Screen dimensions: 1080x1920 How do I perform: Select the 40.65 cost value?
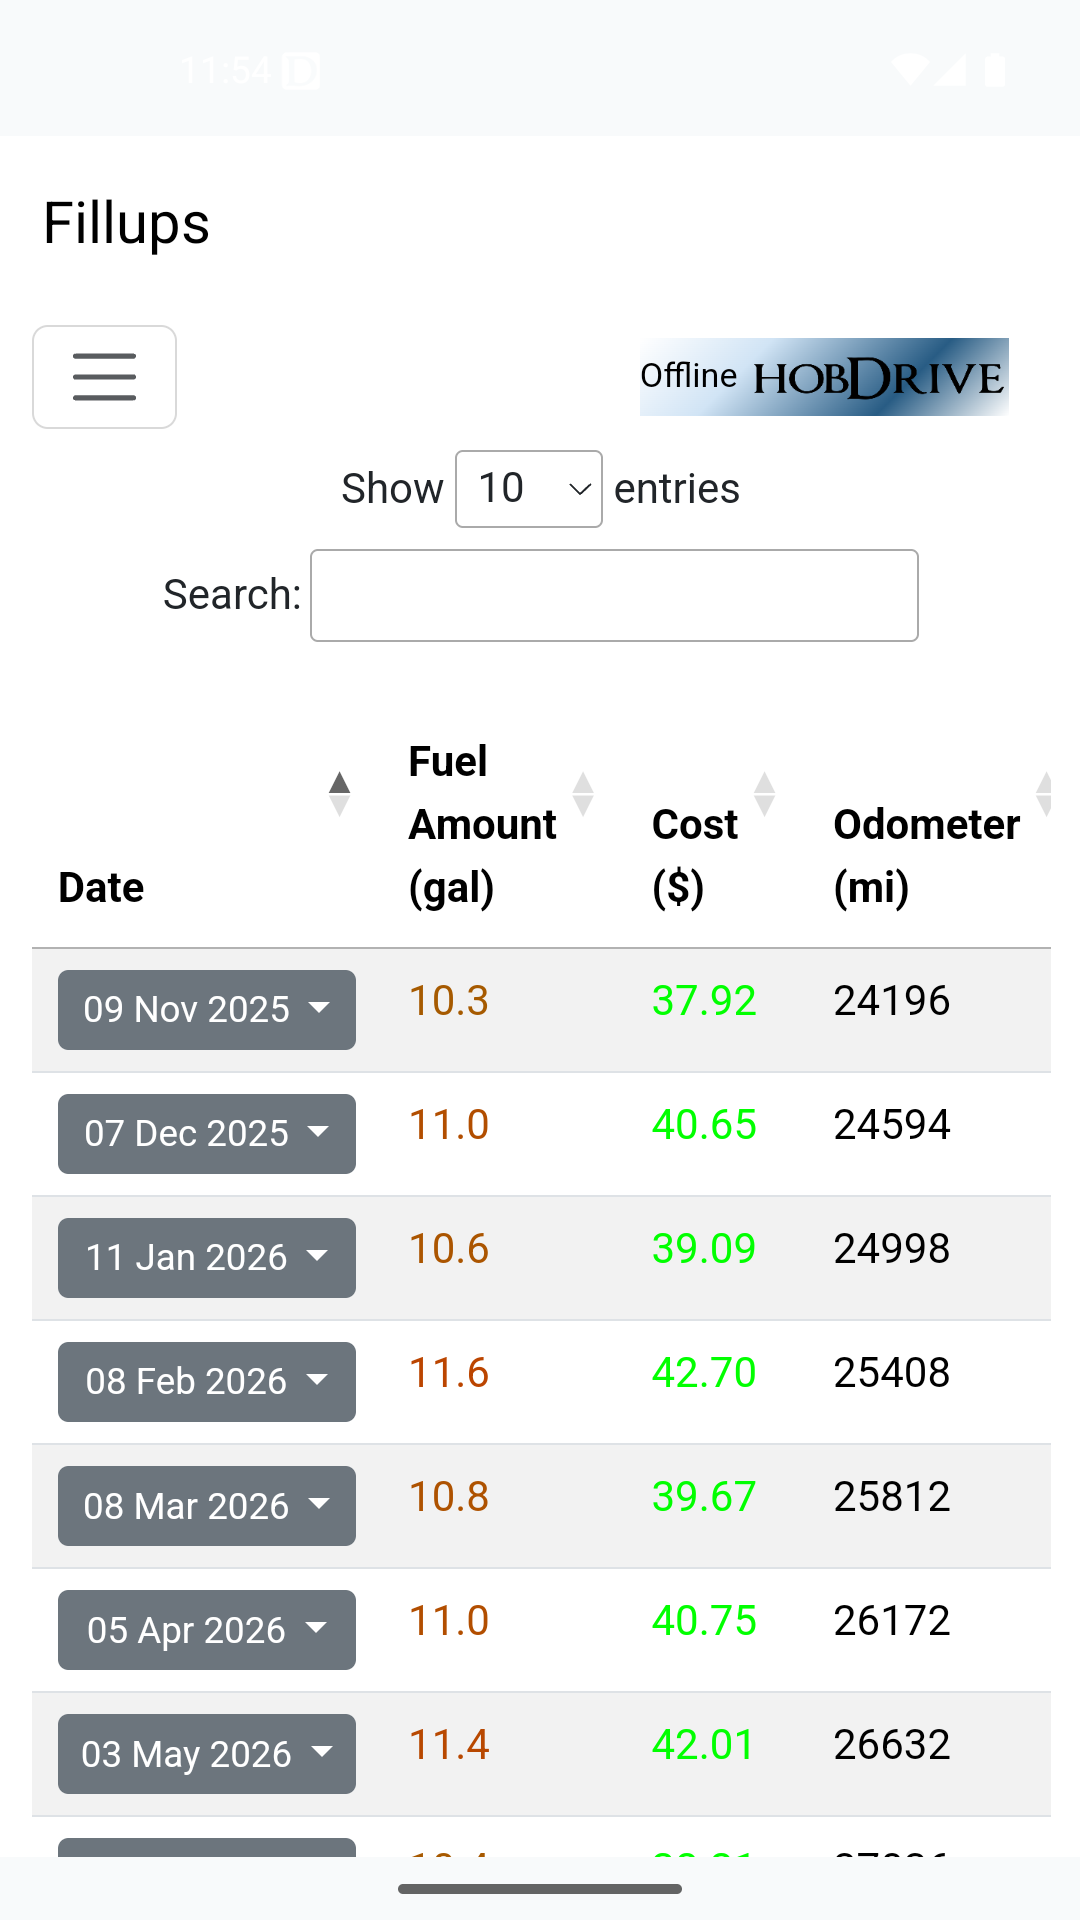tap(704, 1125)
